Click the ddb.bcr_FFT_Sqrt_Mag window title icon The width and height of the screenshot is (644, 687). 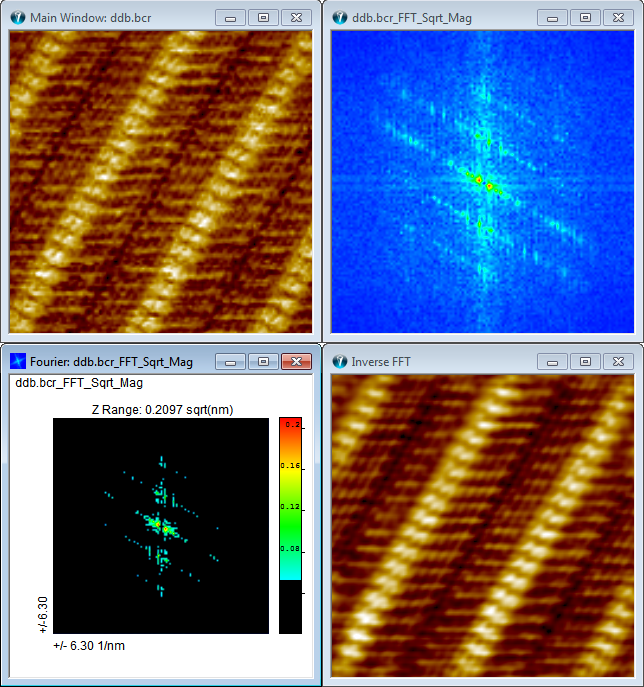pyautogui.click(x=340, y=18)
